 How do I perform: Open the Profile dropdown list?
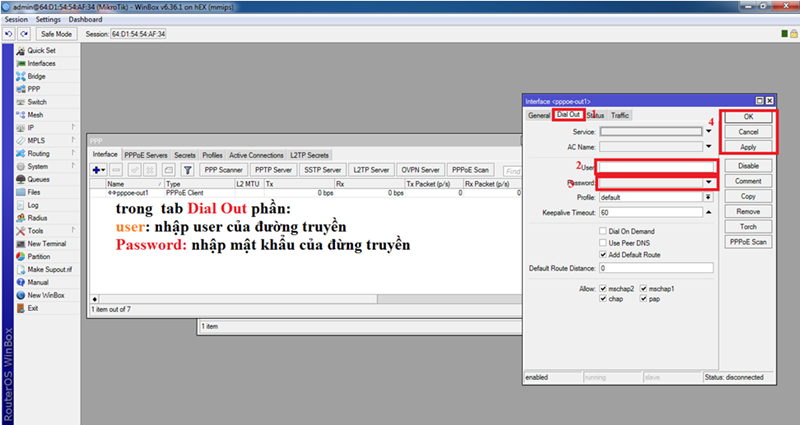tap(709, 197)
